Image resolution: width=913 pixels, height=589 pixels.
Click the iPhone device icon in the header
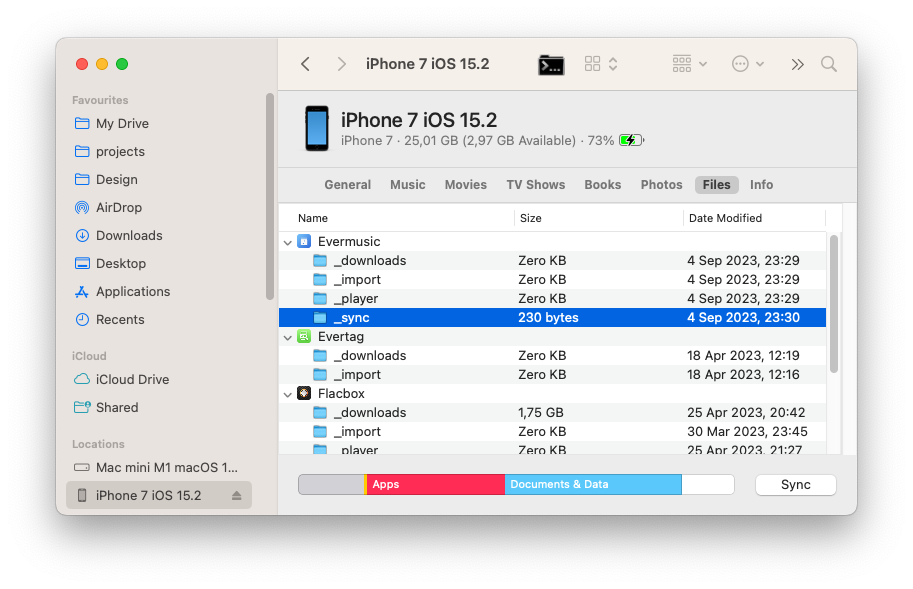(316, 129)
